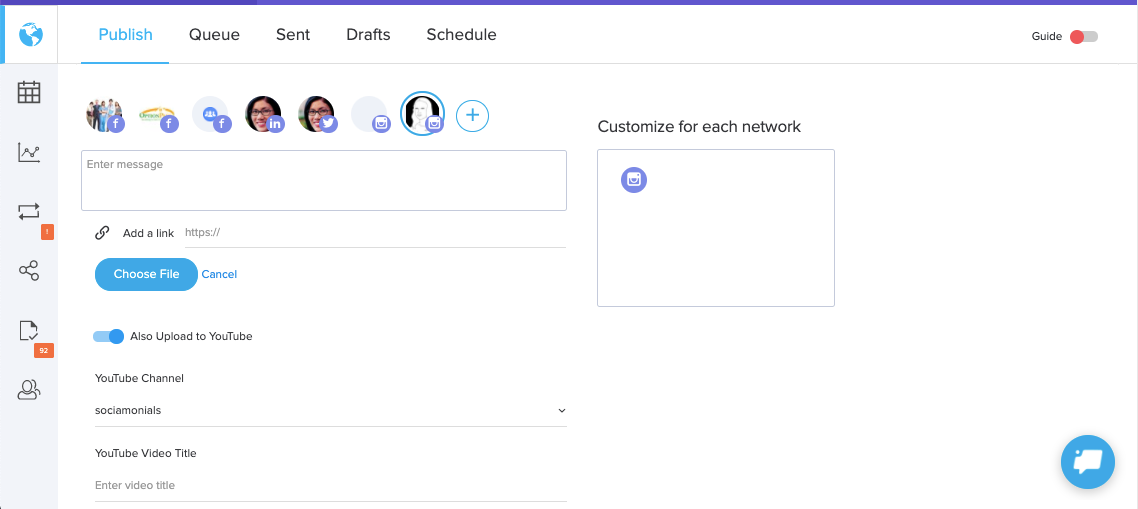Click the Customize for each network heading

(x=699, y=126)
